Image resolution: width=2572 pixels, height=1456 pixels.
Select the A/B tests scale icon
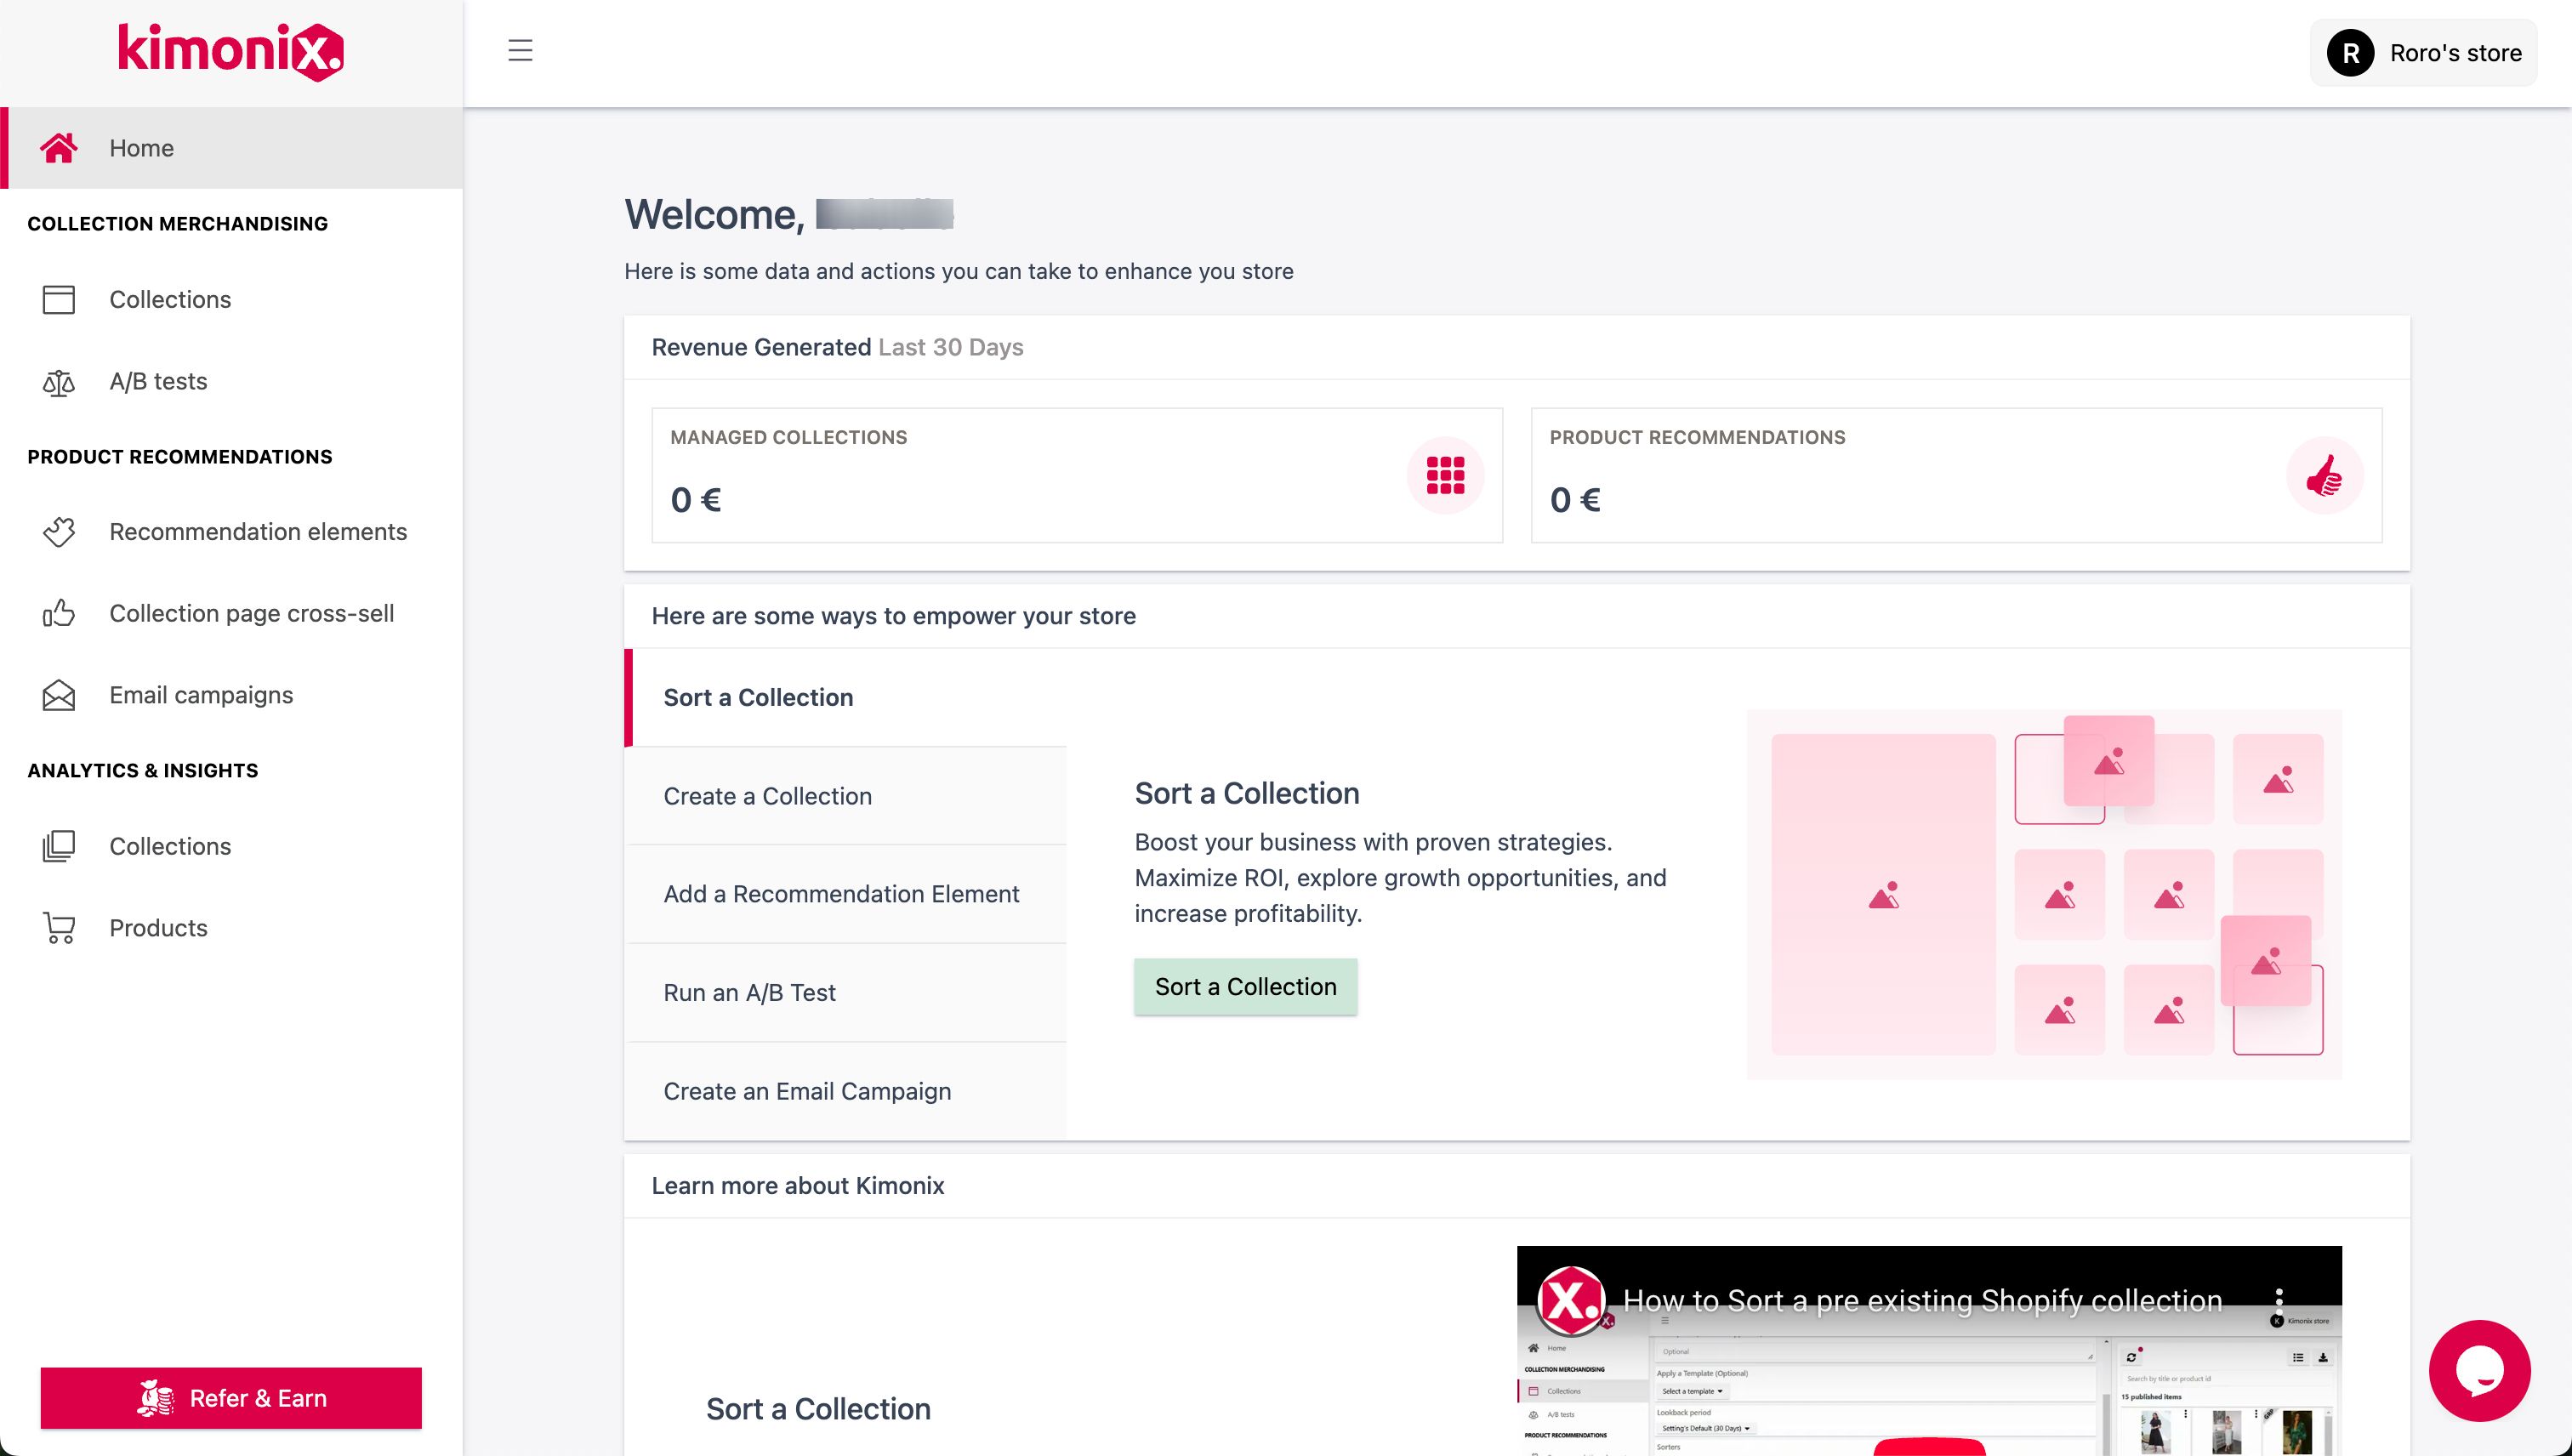(58, 381)
